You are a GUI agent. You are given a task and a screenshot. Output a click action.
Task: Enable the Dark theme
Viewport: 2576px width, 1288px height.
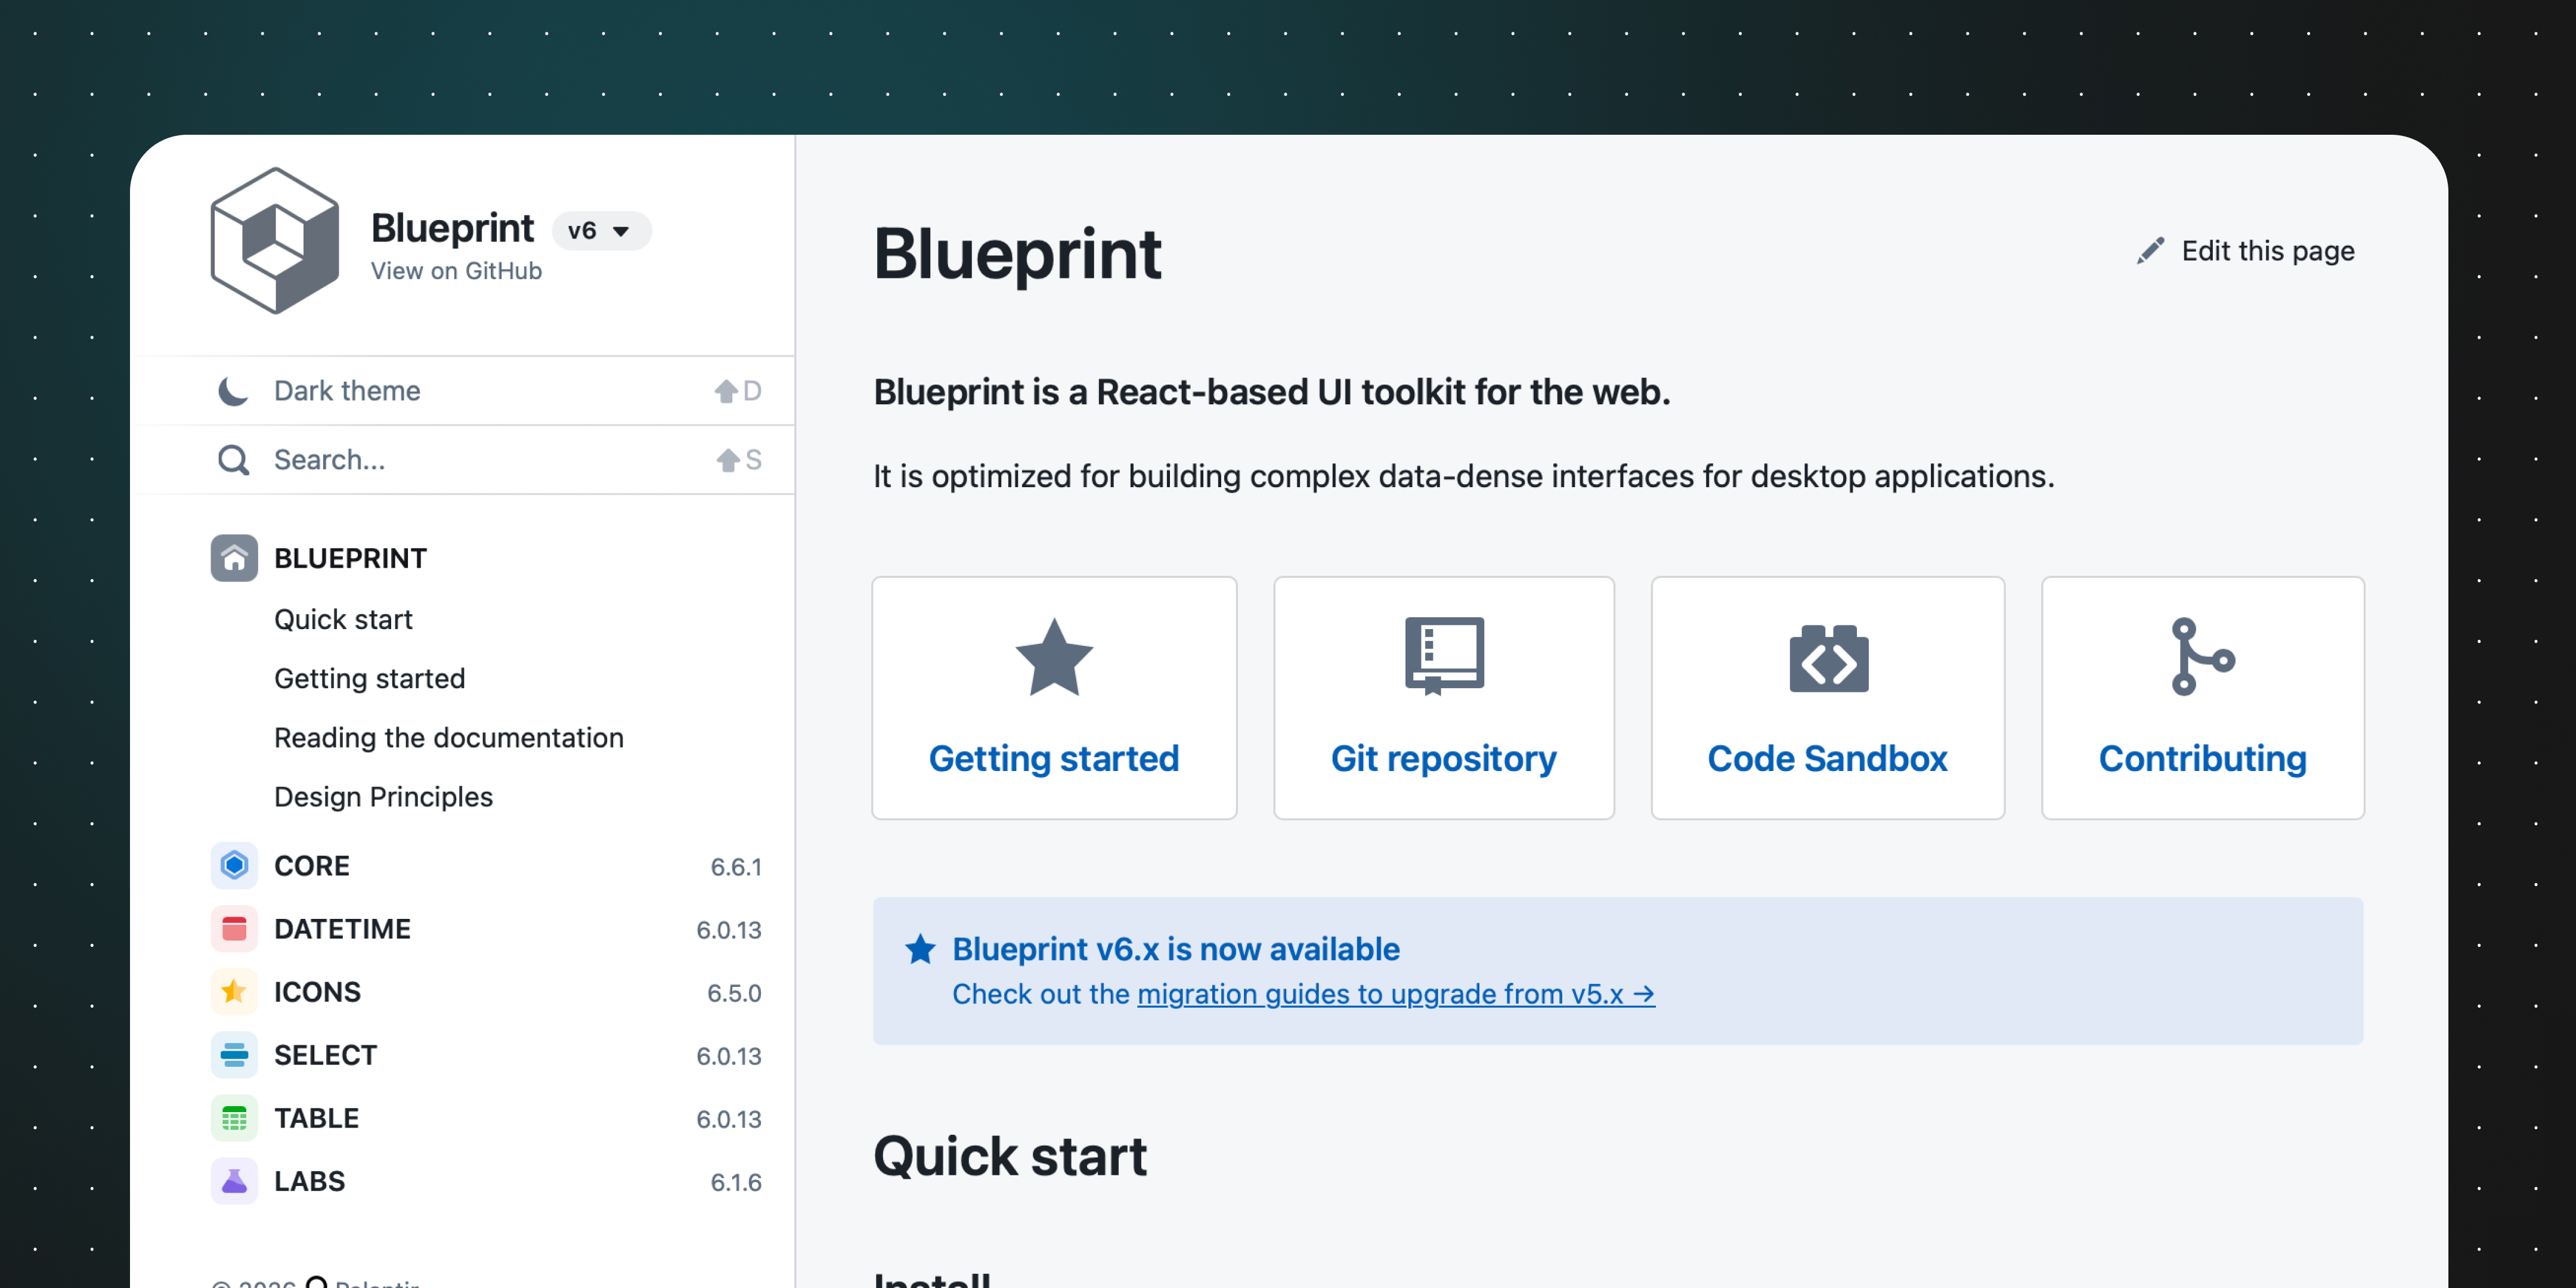click(x=346, y=390)
